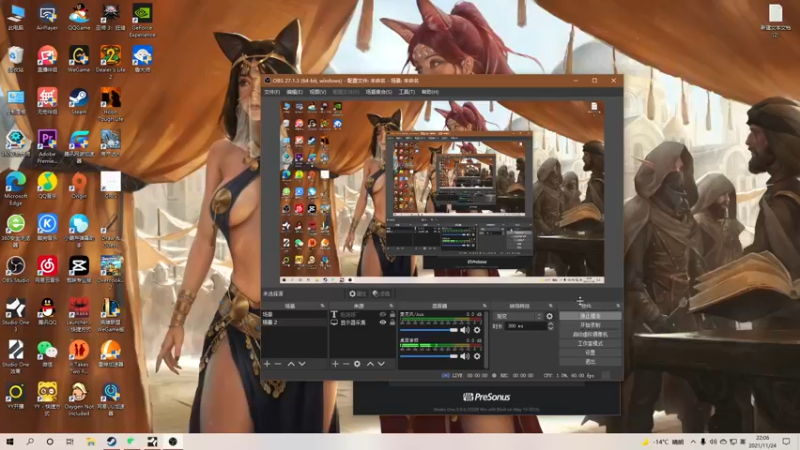This screenshot has height=450, width=800.
Task: Click the Mic/Aux volume slider
Action: click(x=429, y=330)
